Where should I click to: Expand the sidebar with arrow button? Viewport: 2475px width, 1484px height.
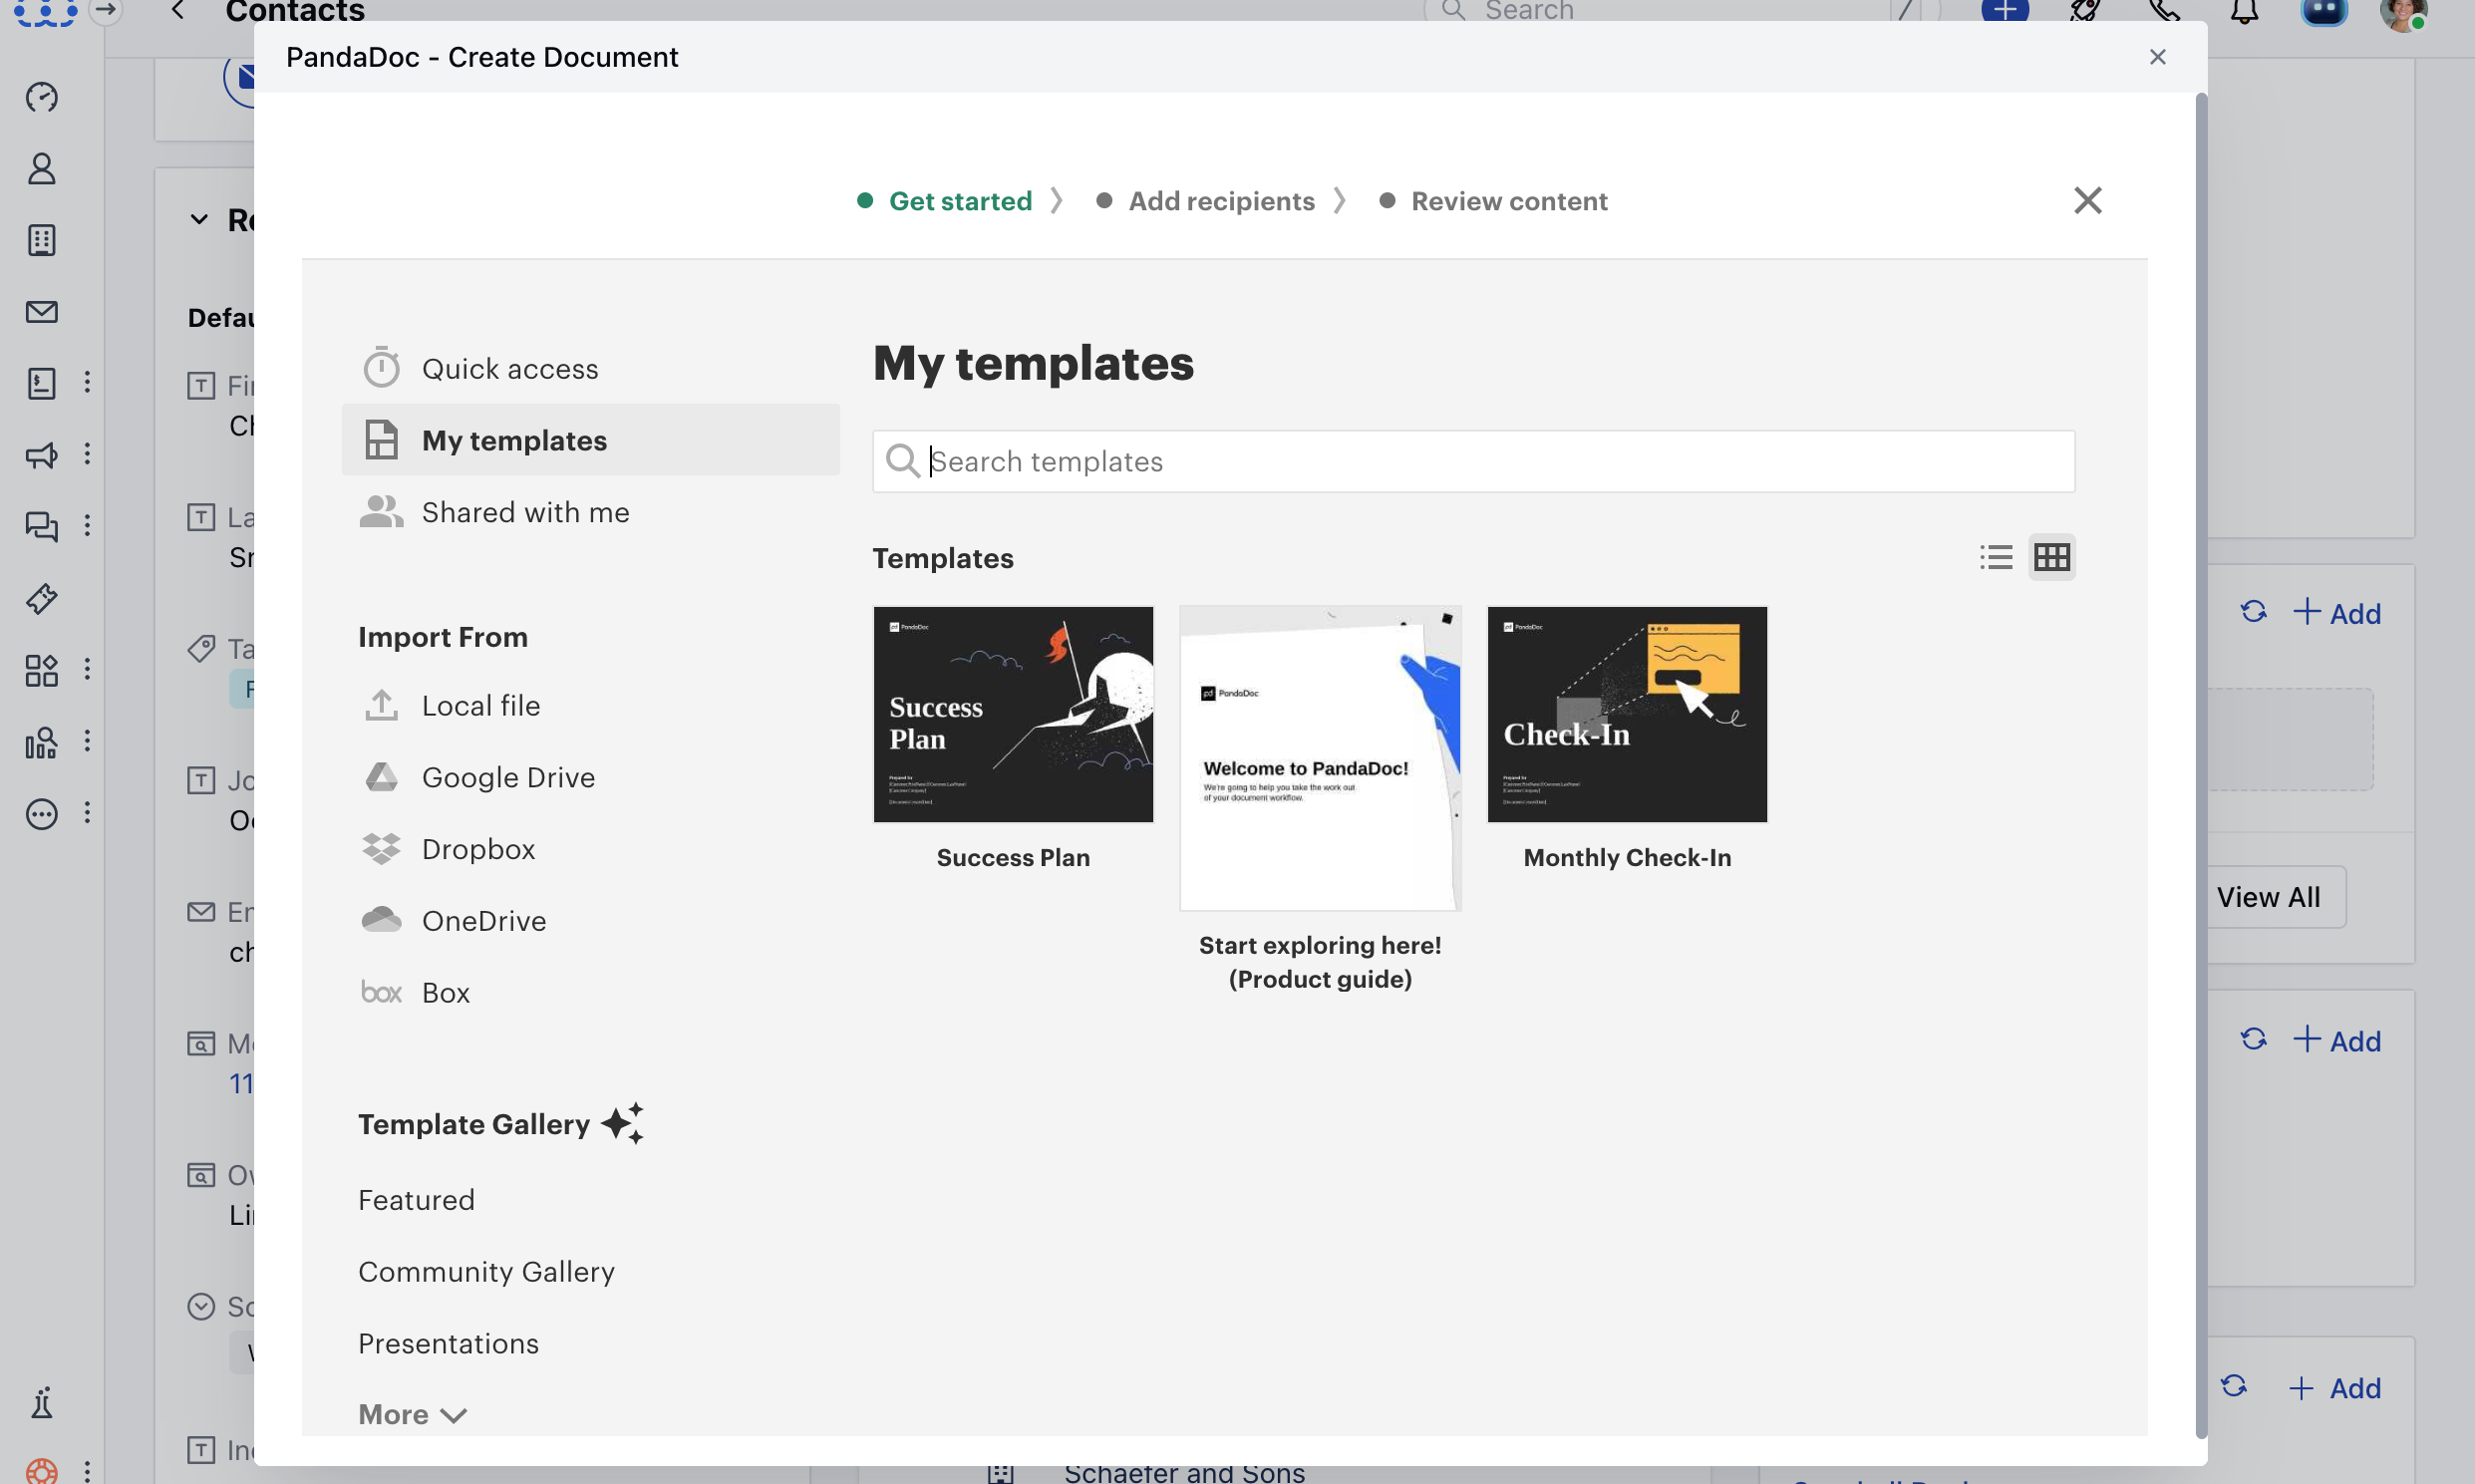tap(105, 11)
